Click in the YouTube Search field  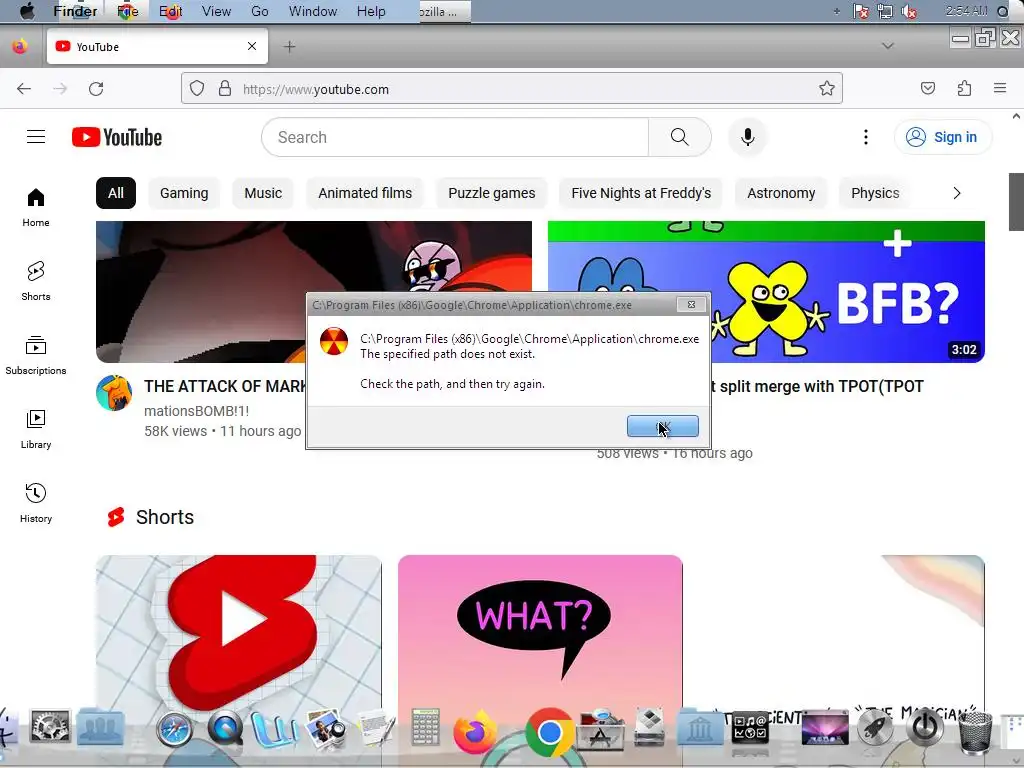455,137
